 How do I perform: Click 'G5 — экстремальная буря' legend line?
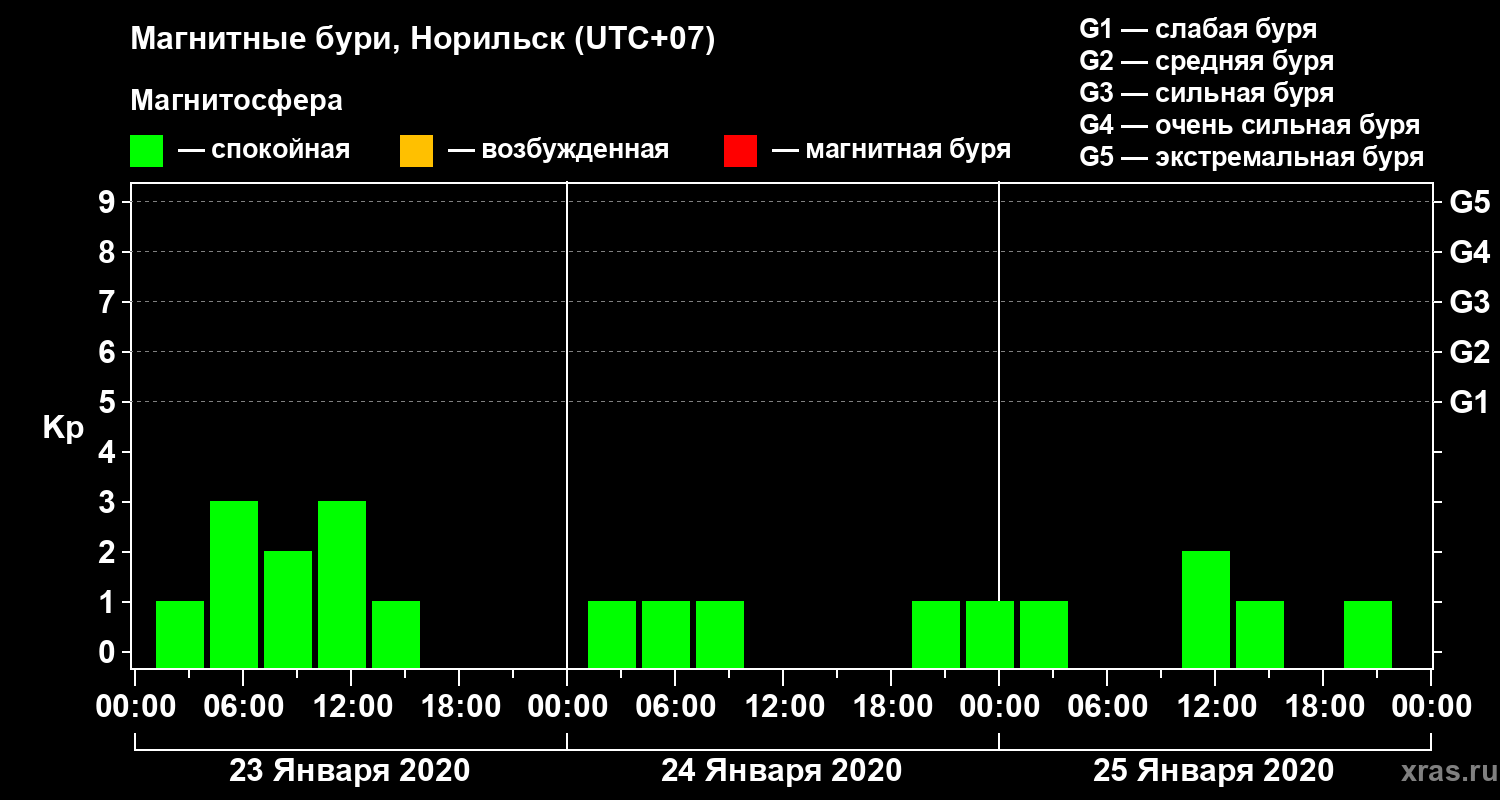pos(1251,157)
